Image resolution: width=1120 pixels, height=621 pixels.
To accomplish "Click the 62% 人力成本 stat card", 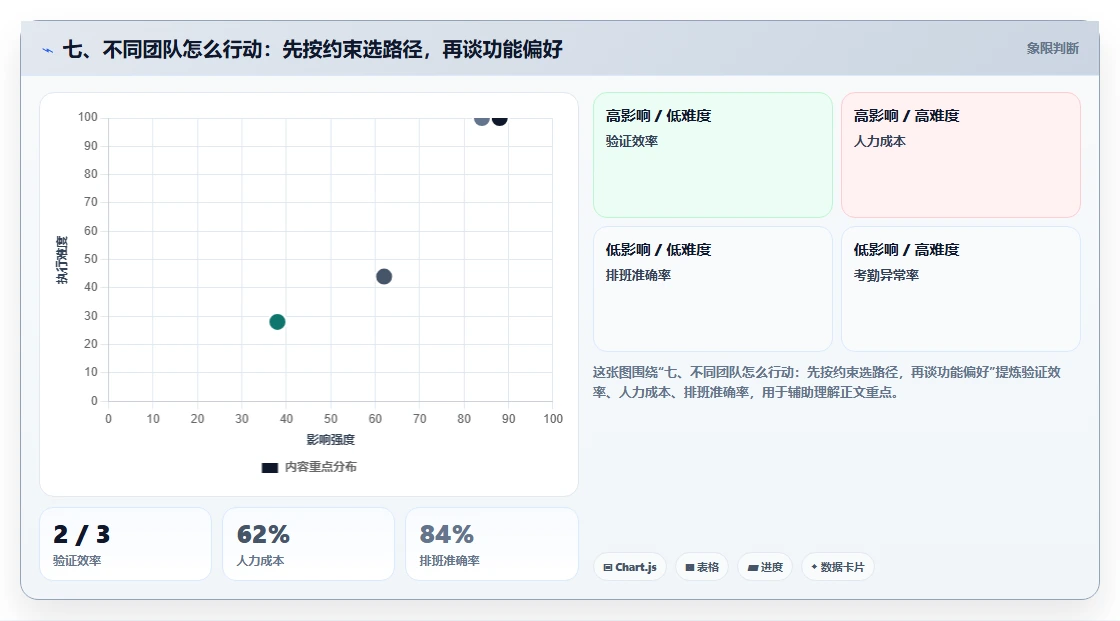I will pyautogui.click(x=309, y=545).
